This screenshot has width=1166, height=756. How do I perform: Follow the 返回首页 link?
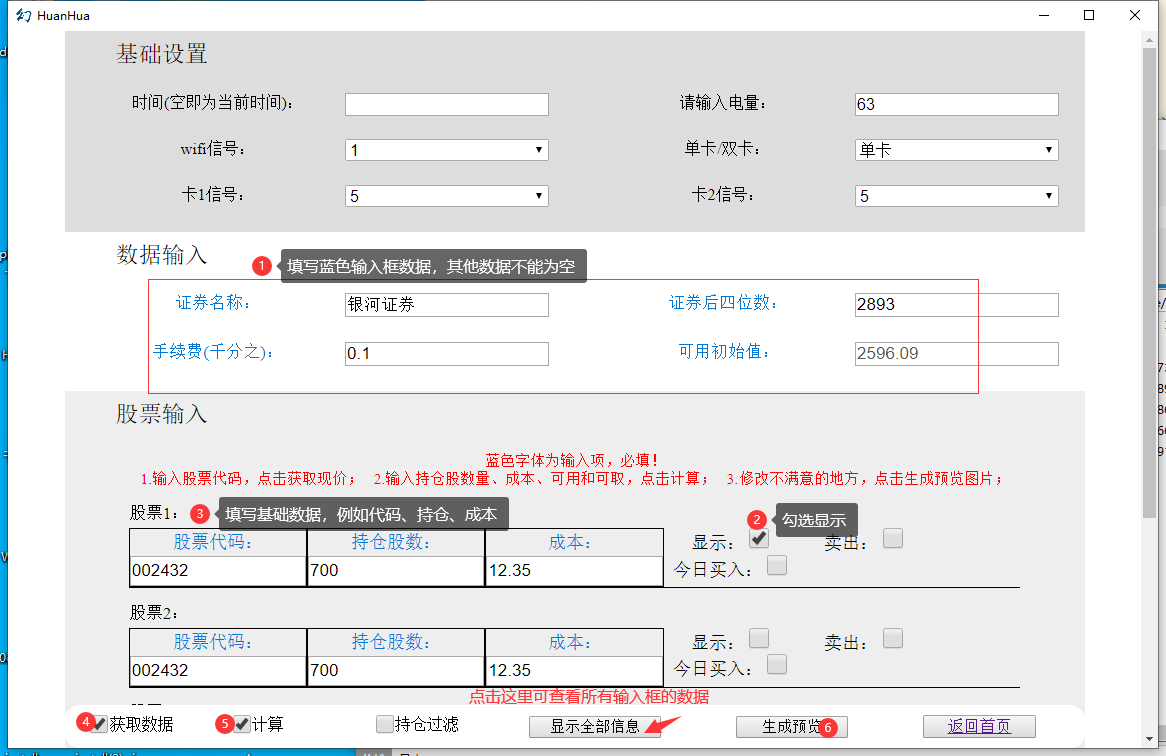click(979, 727)
